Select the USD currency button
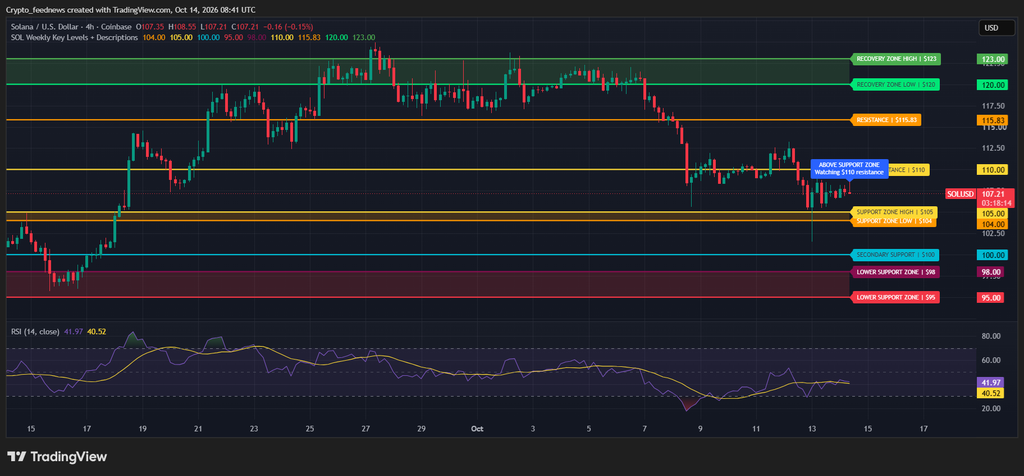This screenshot has width=1024, height=476. (991, 28)
